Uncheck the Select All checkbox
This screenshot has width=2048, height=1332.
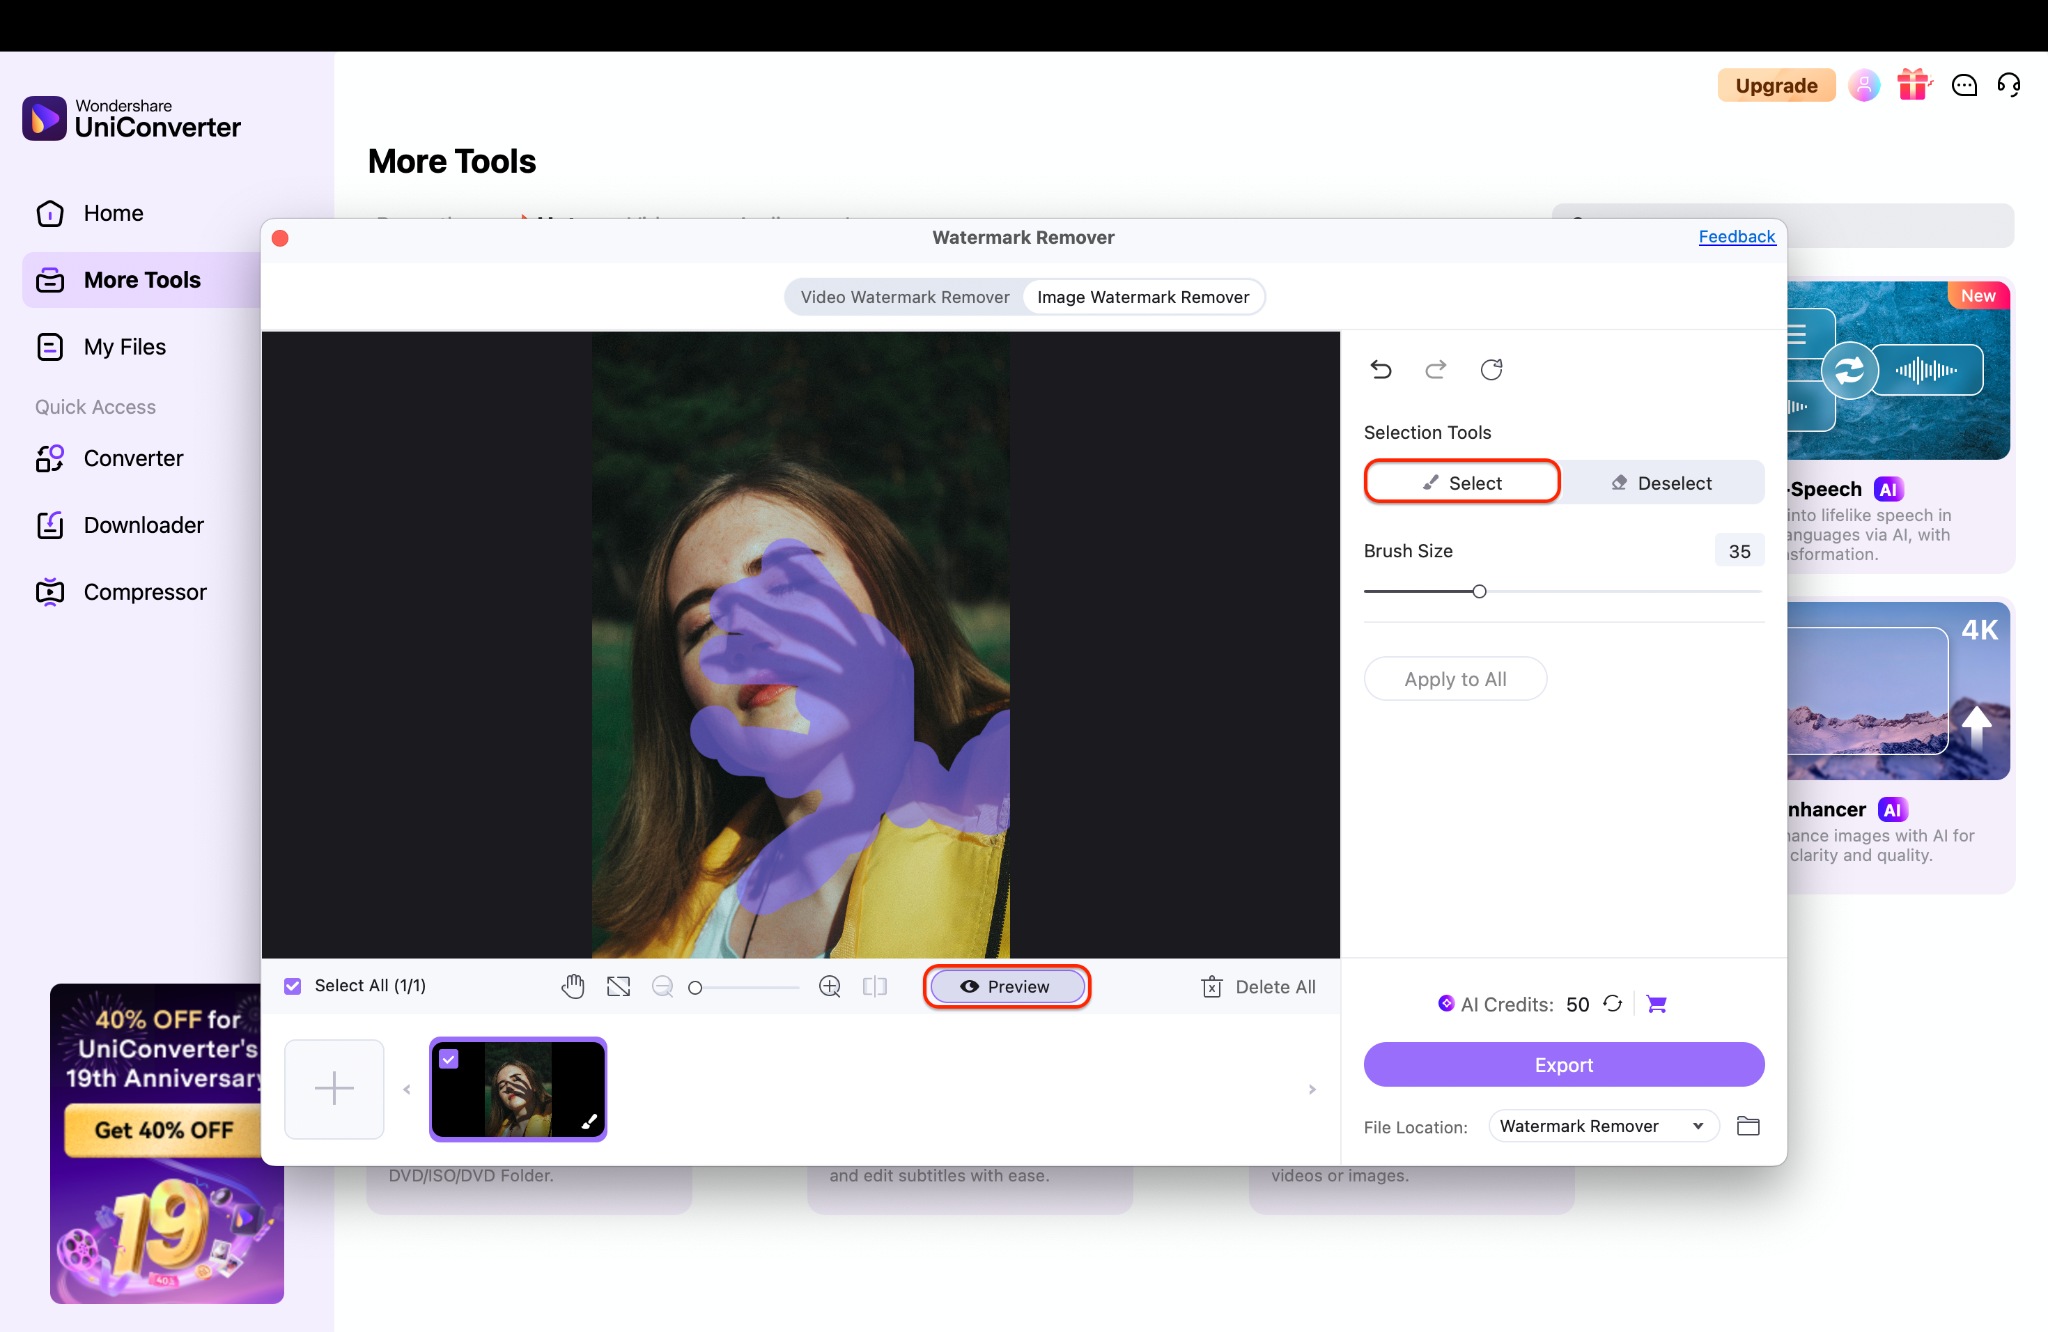click(293, 986)
